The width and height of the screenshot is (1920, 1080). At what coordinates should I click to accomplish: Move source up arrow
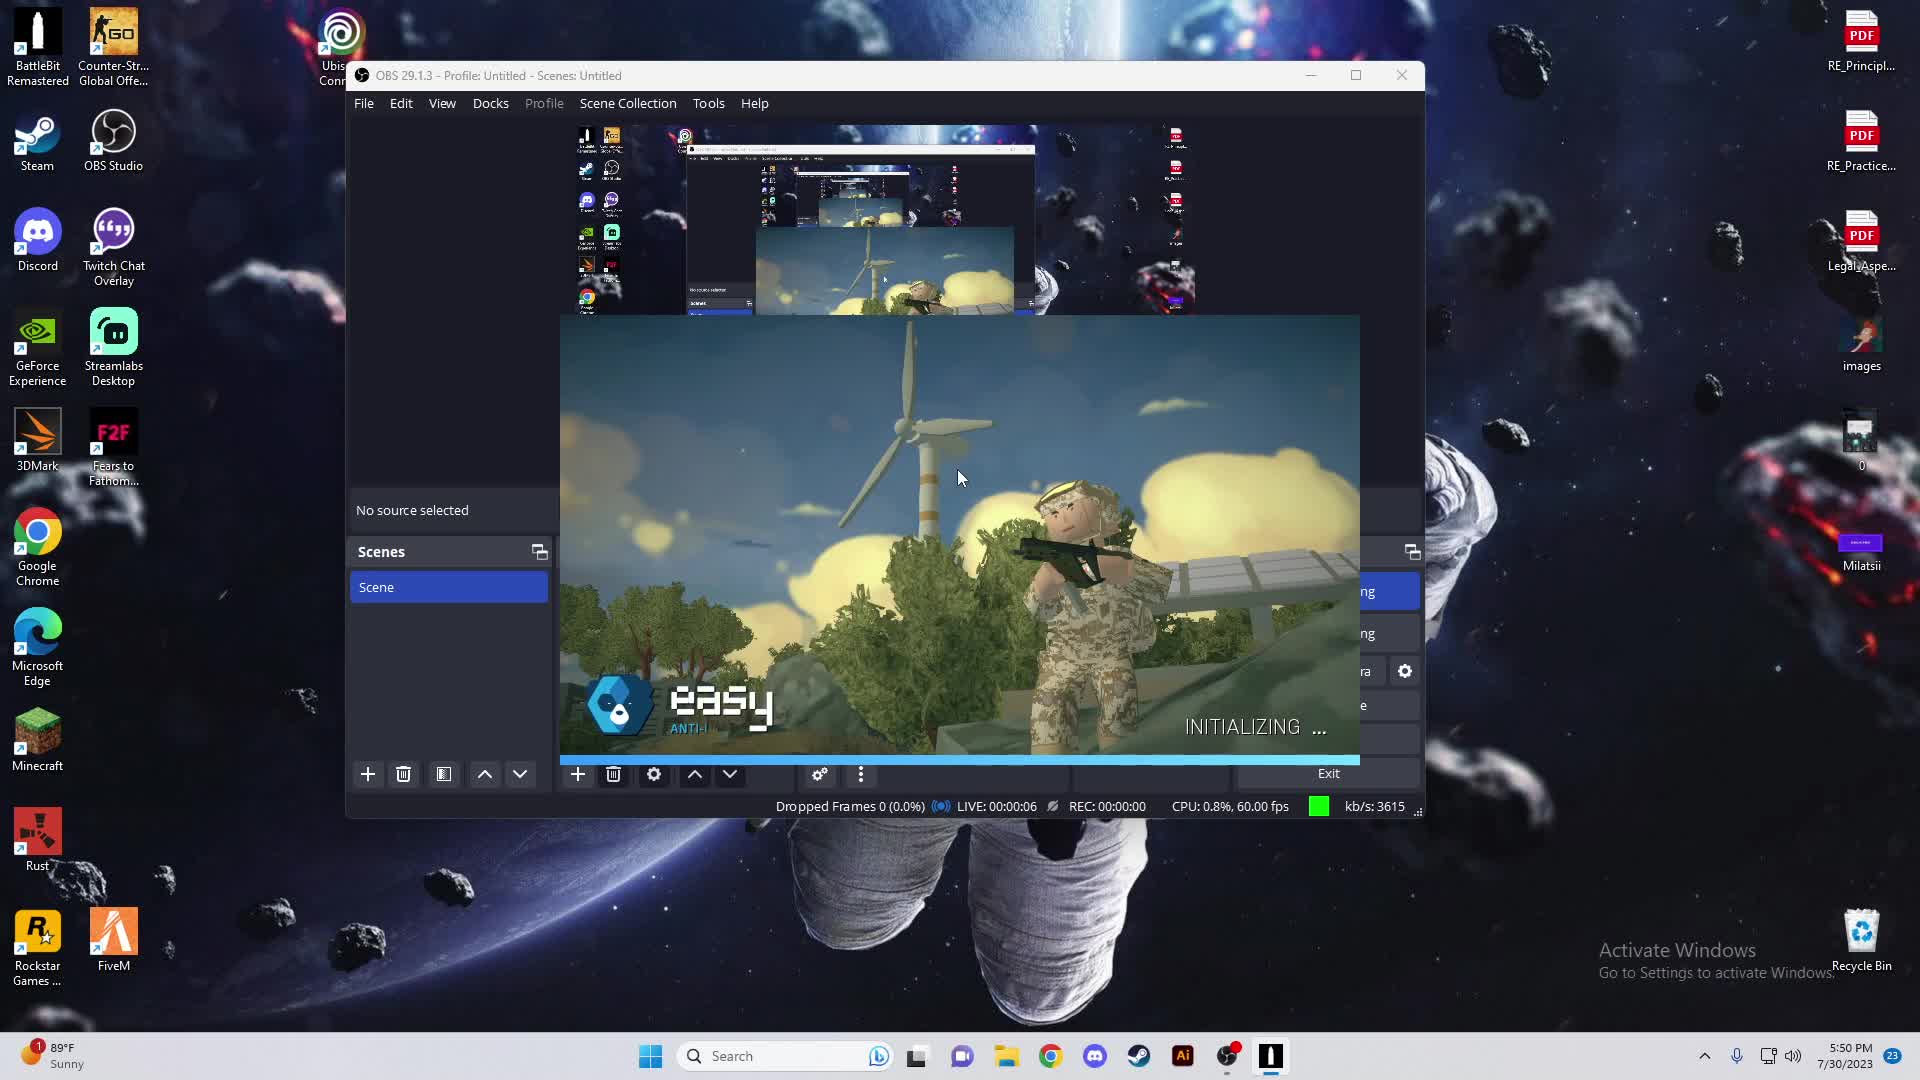coord(695,774)
